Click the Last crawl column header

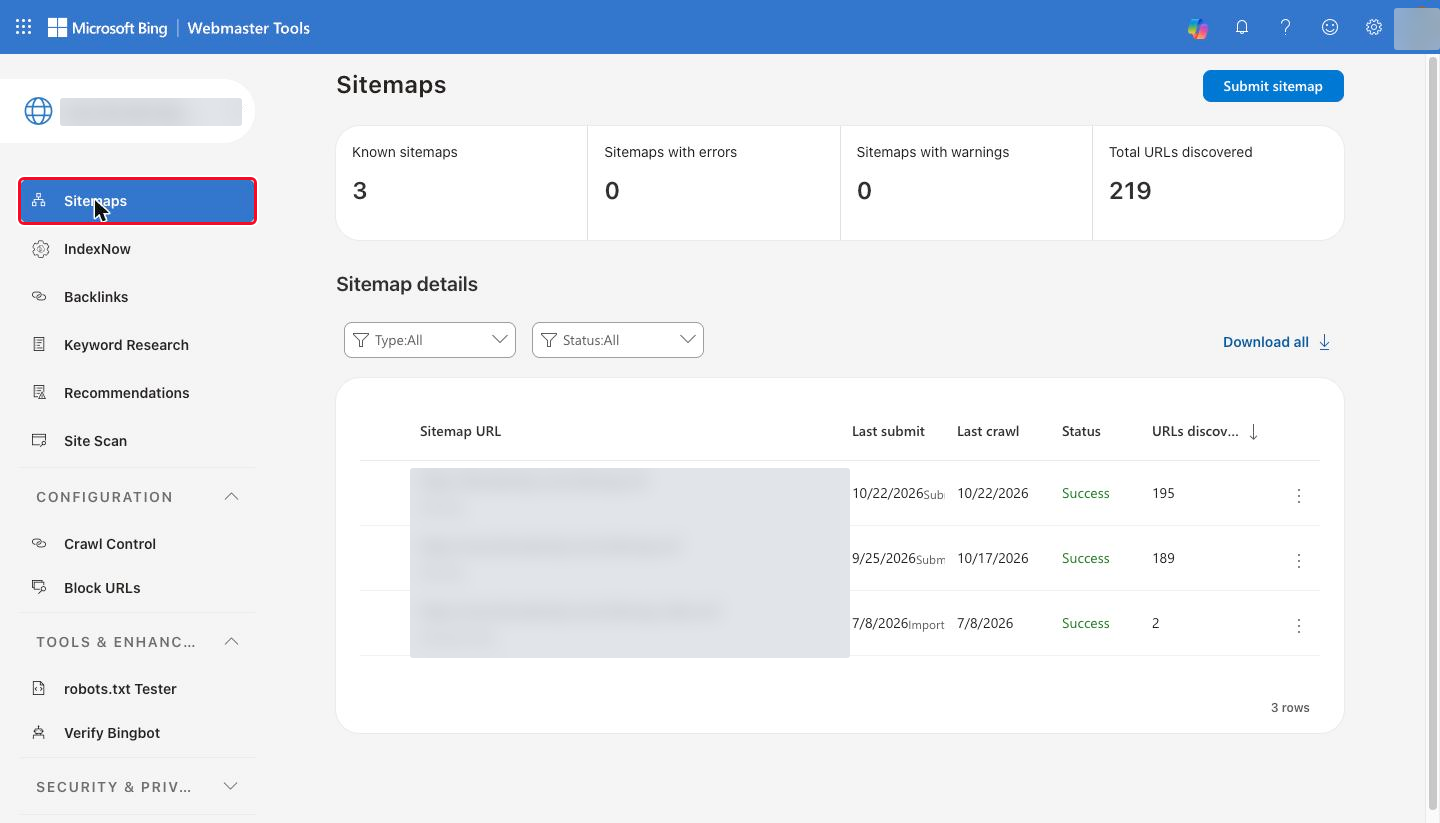point(988,432)
